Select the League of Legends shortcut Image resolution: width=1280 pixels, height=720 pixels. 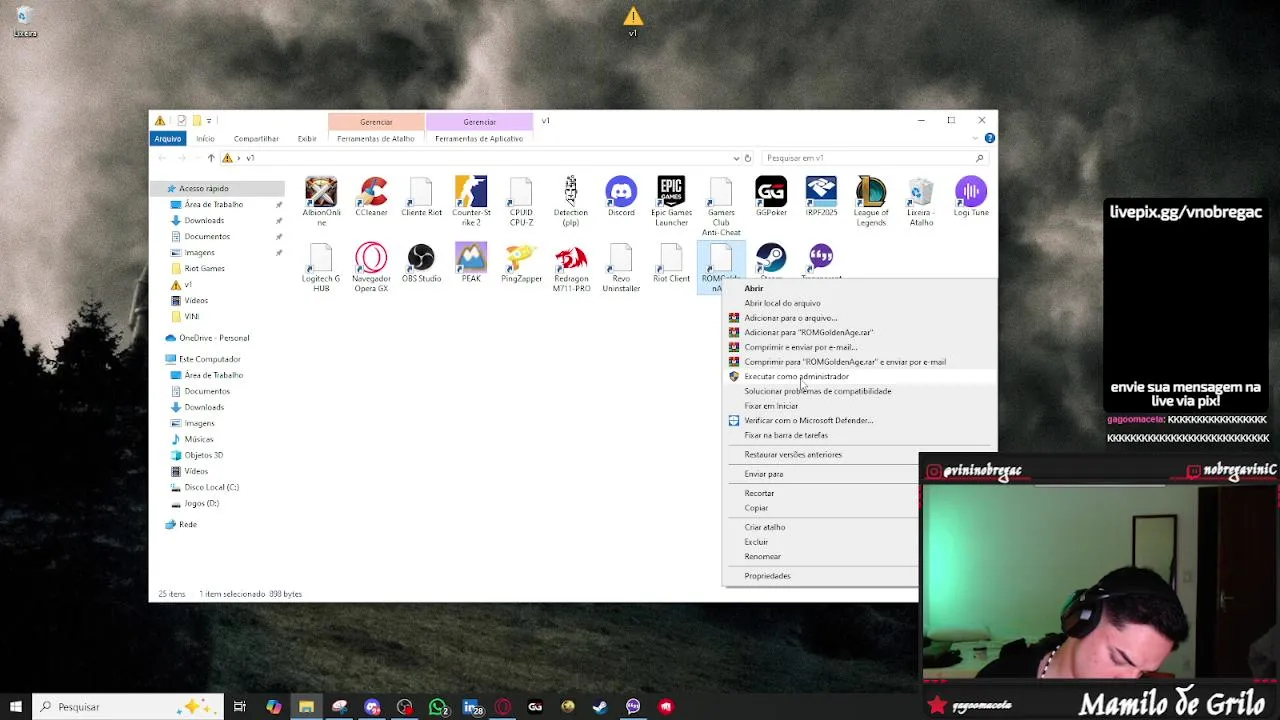coord(871,201)
